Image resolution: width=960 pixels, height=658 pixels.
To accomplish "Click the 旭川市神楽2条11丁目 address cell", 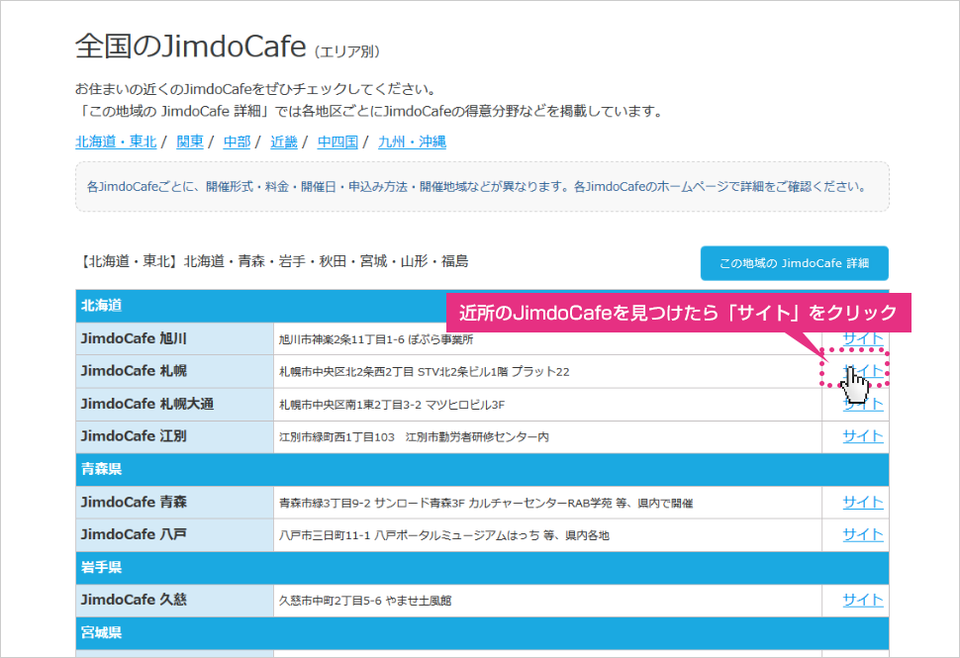I will click(547, 338).
